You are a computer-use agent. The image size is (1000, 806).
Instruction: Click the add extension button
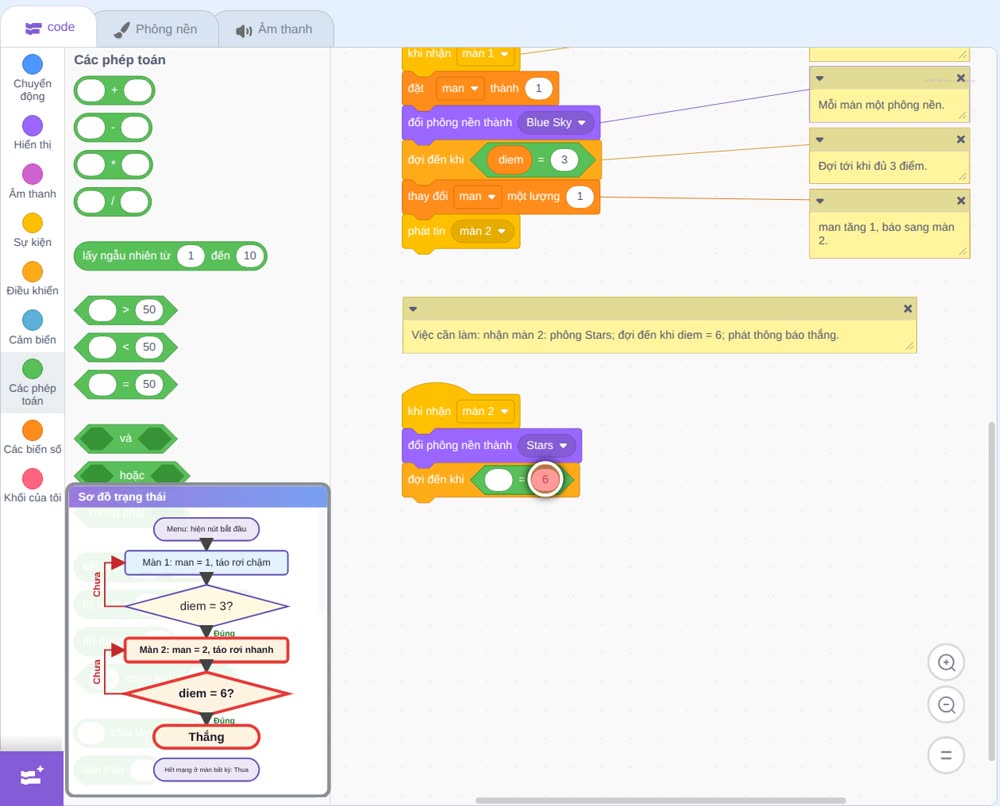(x=32, y=777)
